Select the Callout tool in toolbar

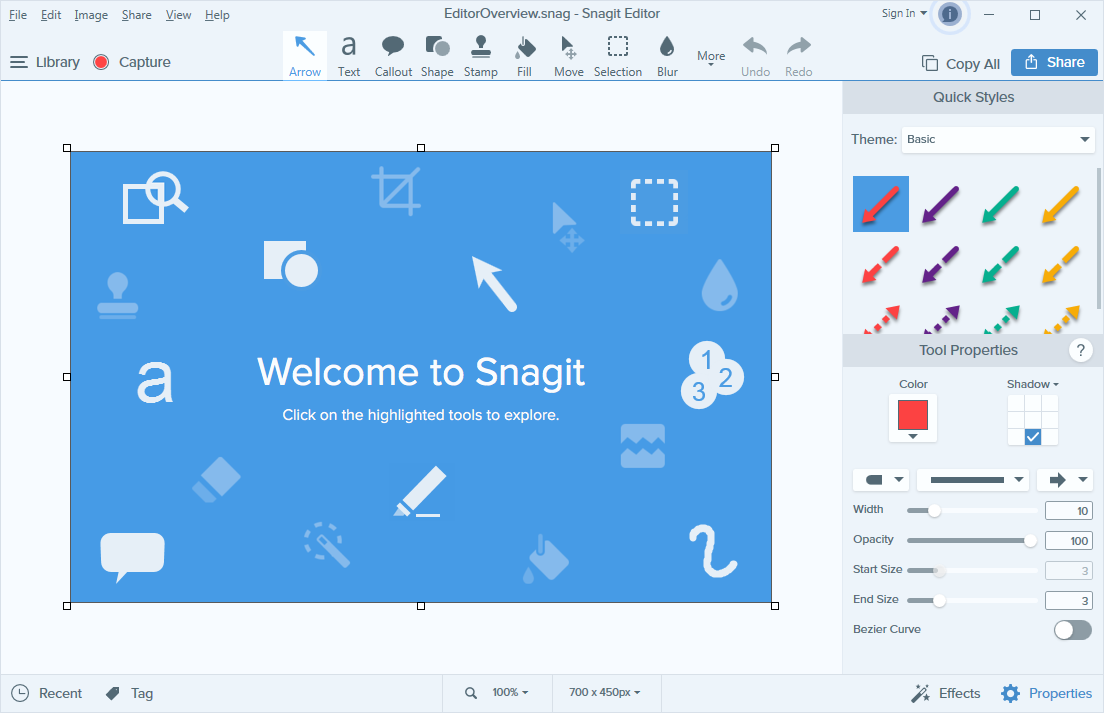pos(393,56)
